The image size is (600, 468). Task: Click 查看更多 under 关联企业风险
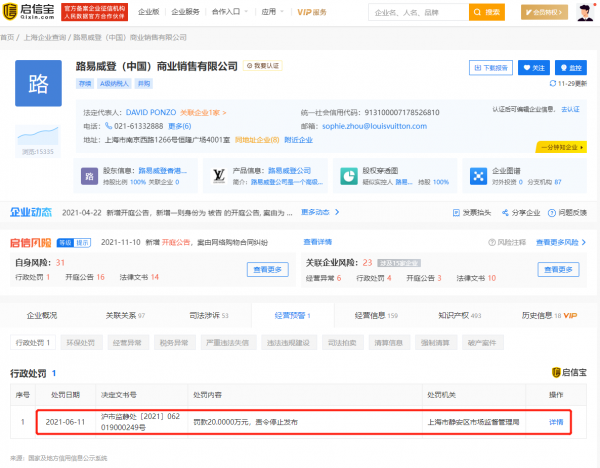tap(558, 269)
